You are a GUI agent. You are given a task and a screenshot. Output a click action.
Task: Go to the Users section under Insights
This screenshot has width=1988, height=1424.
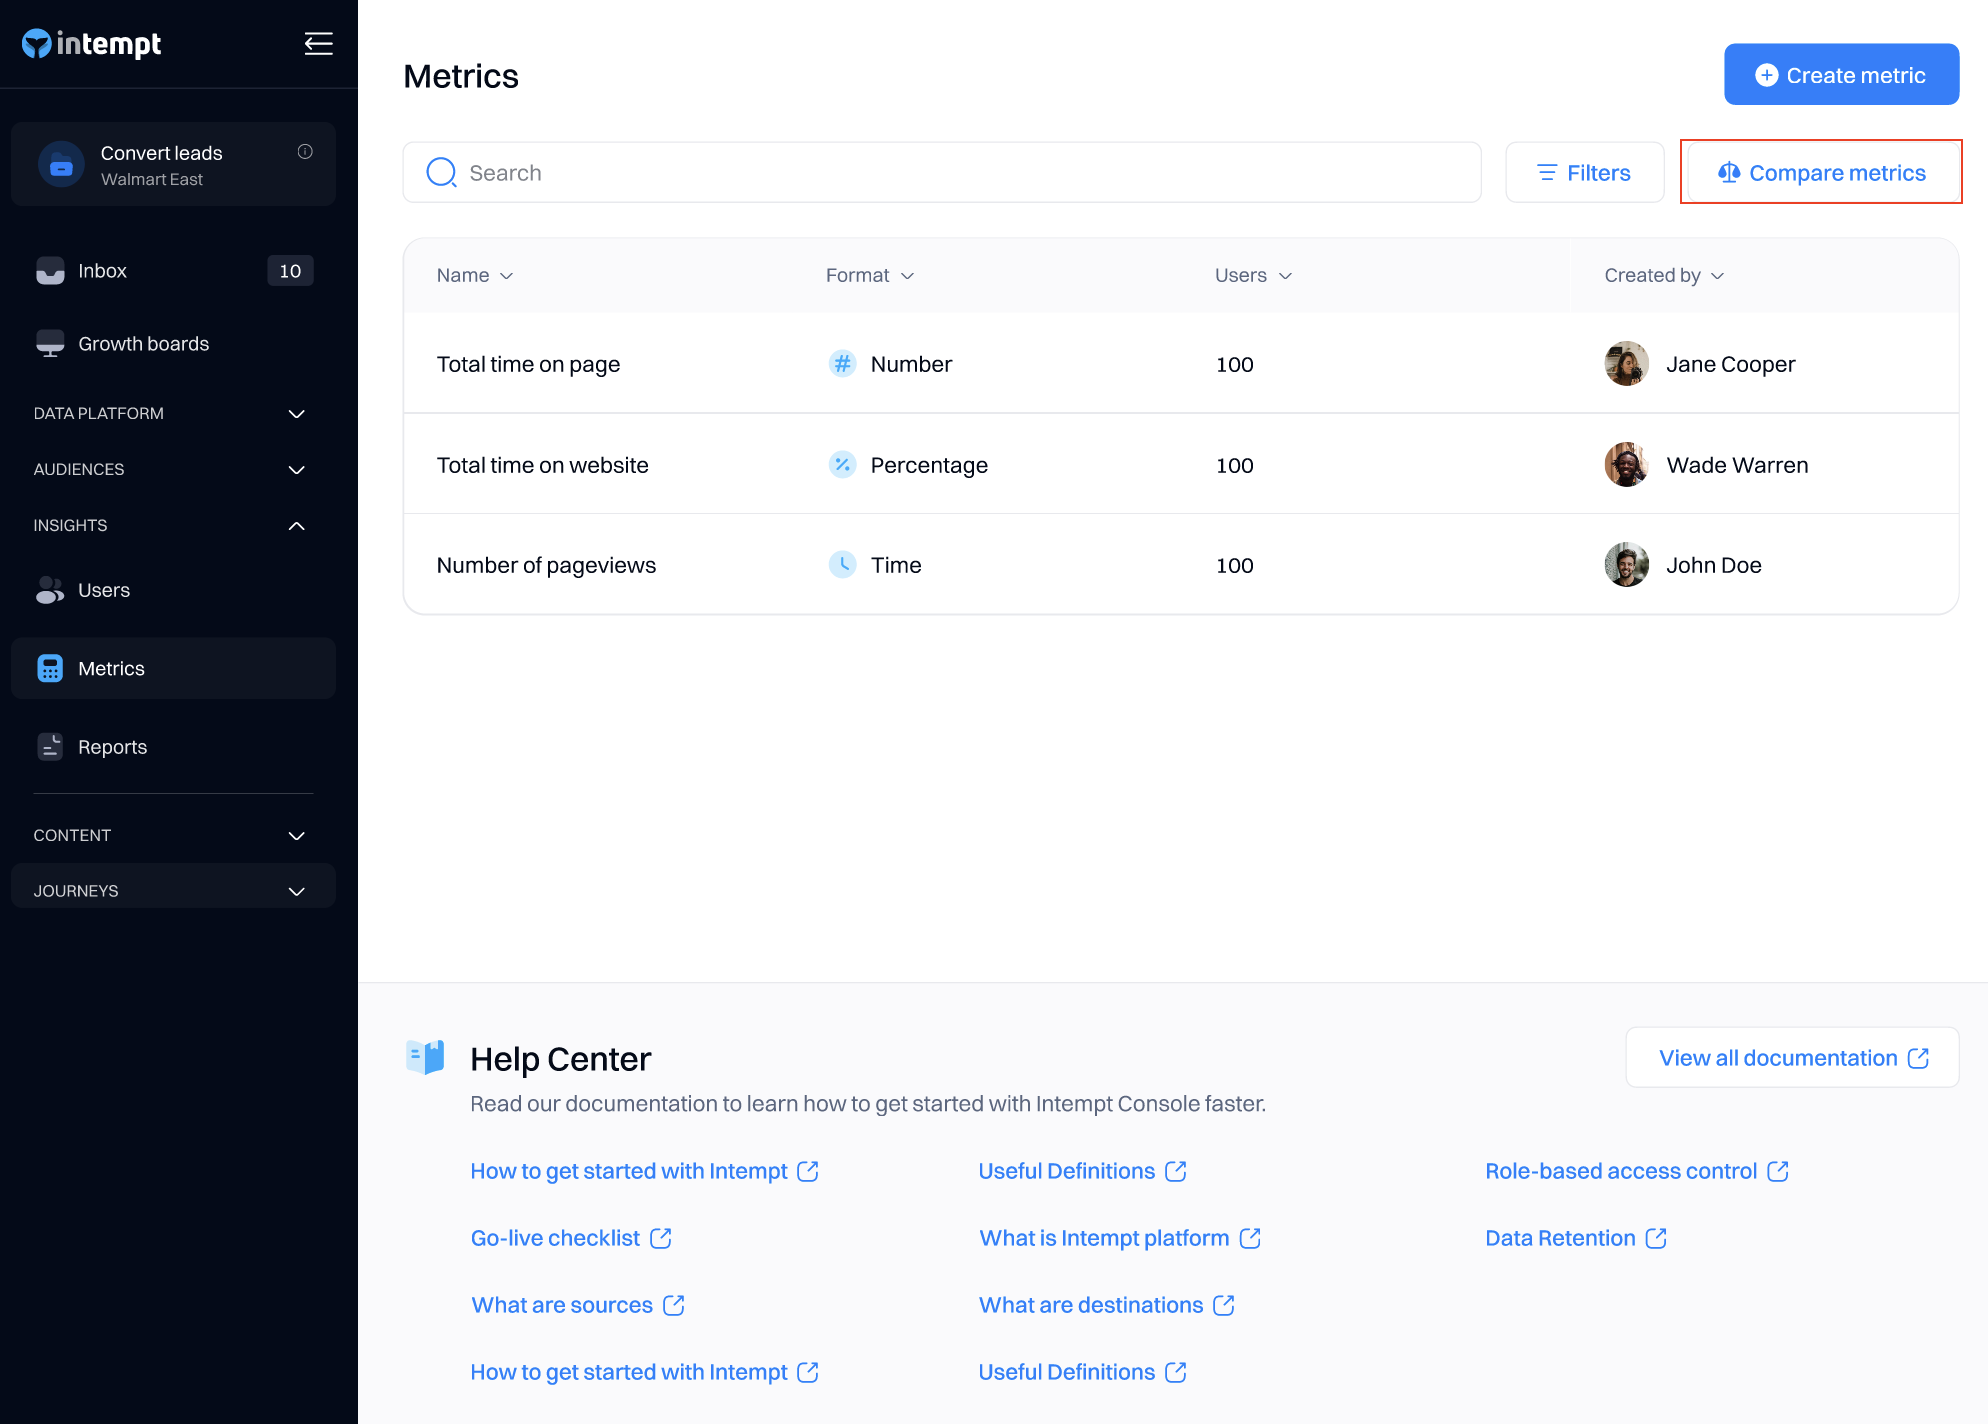click(103, 590)
